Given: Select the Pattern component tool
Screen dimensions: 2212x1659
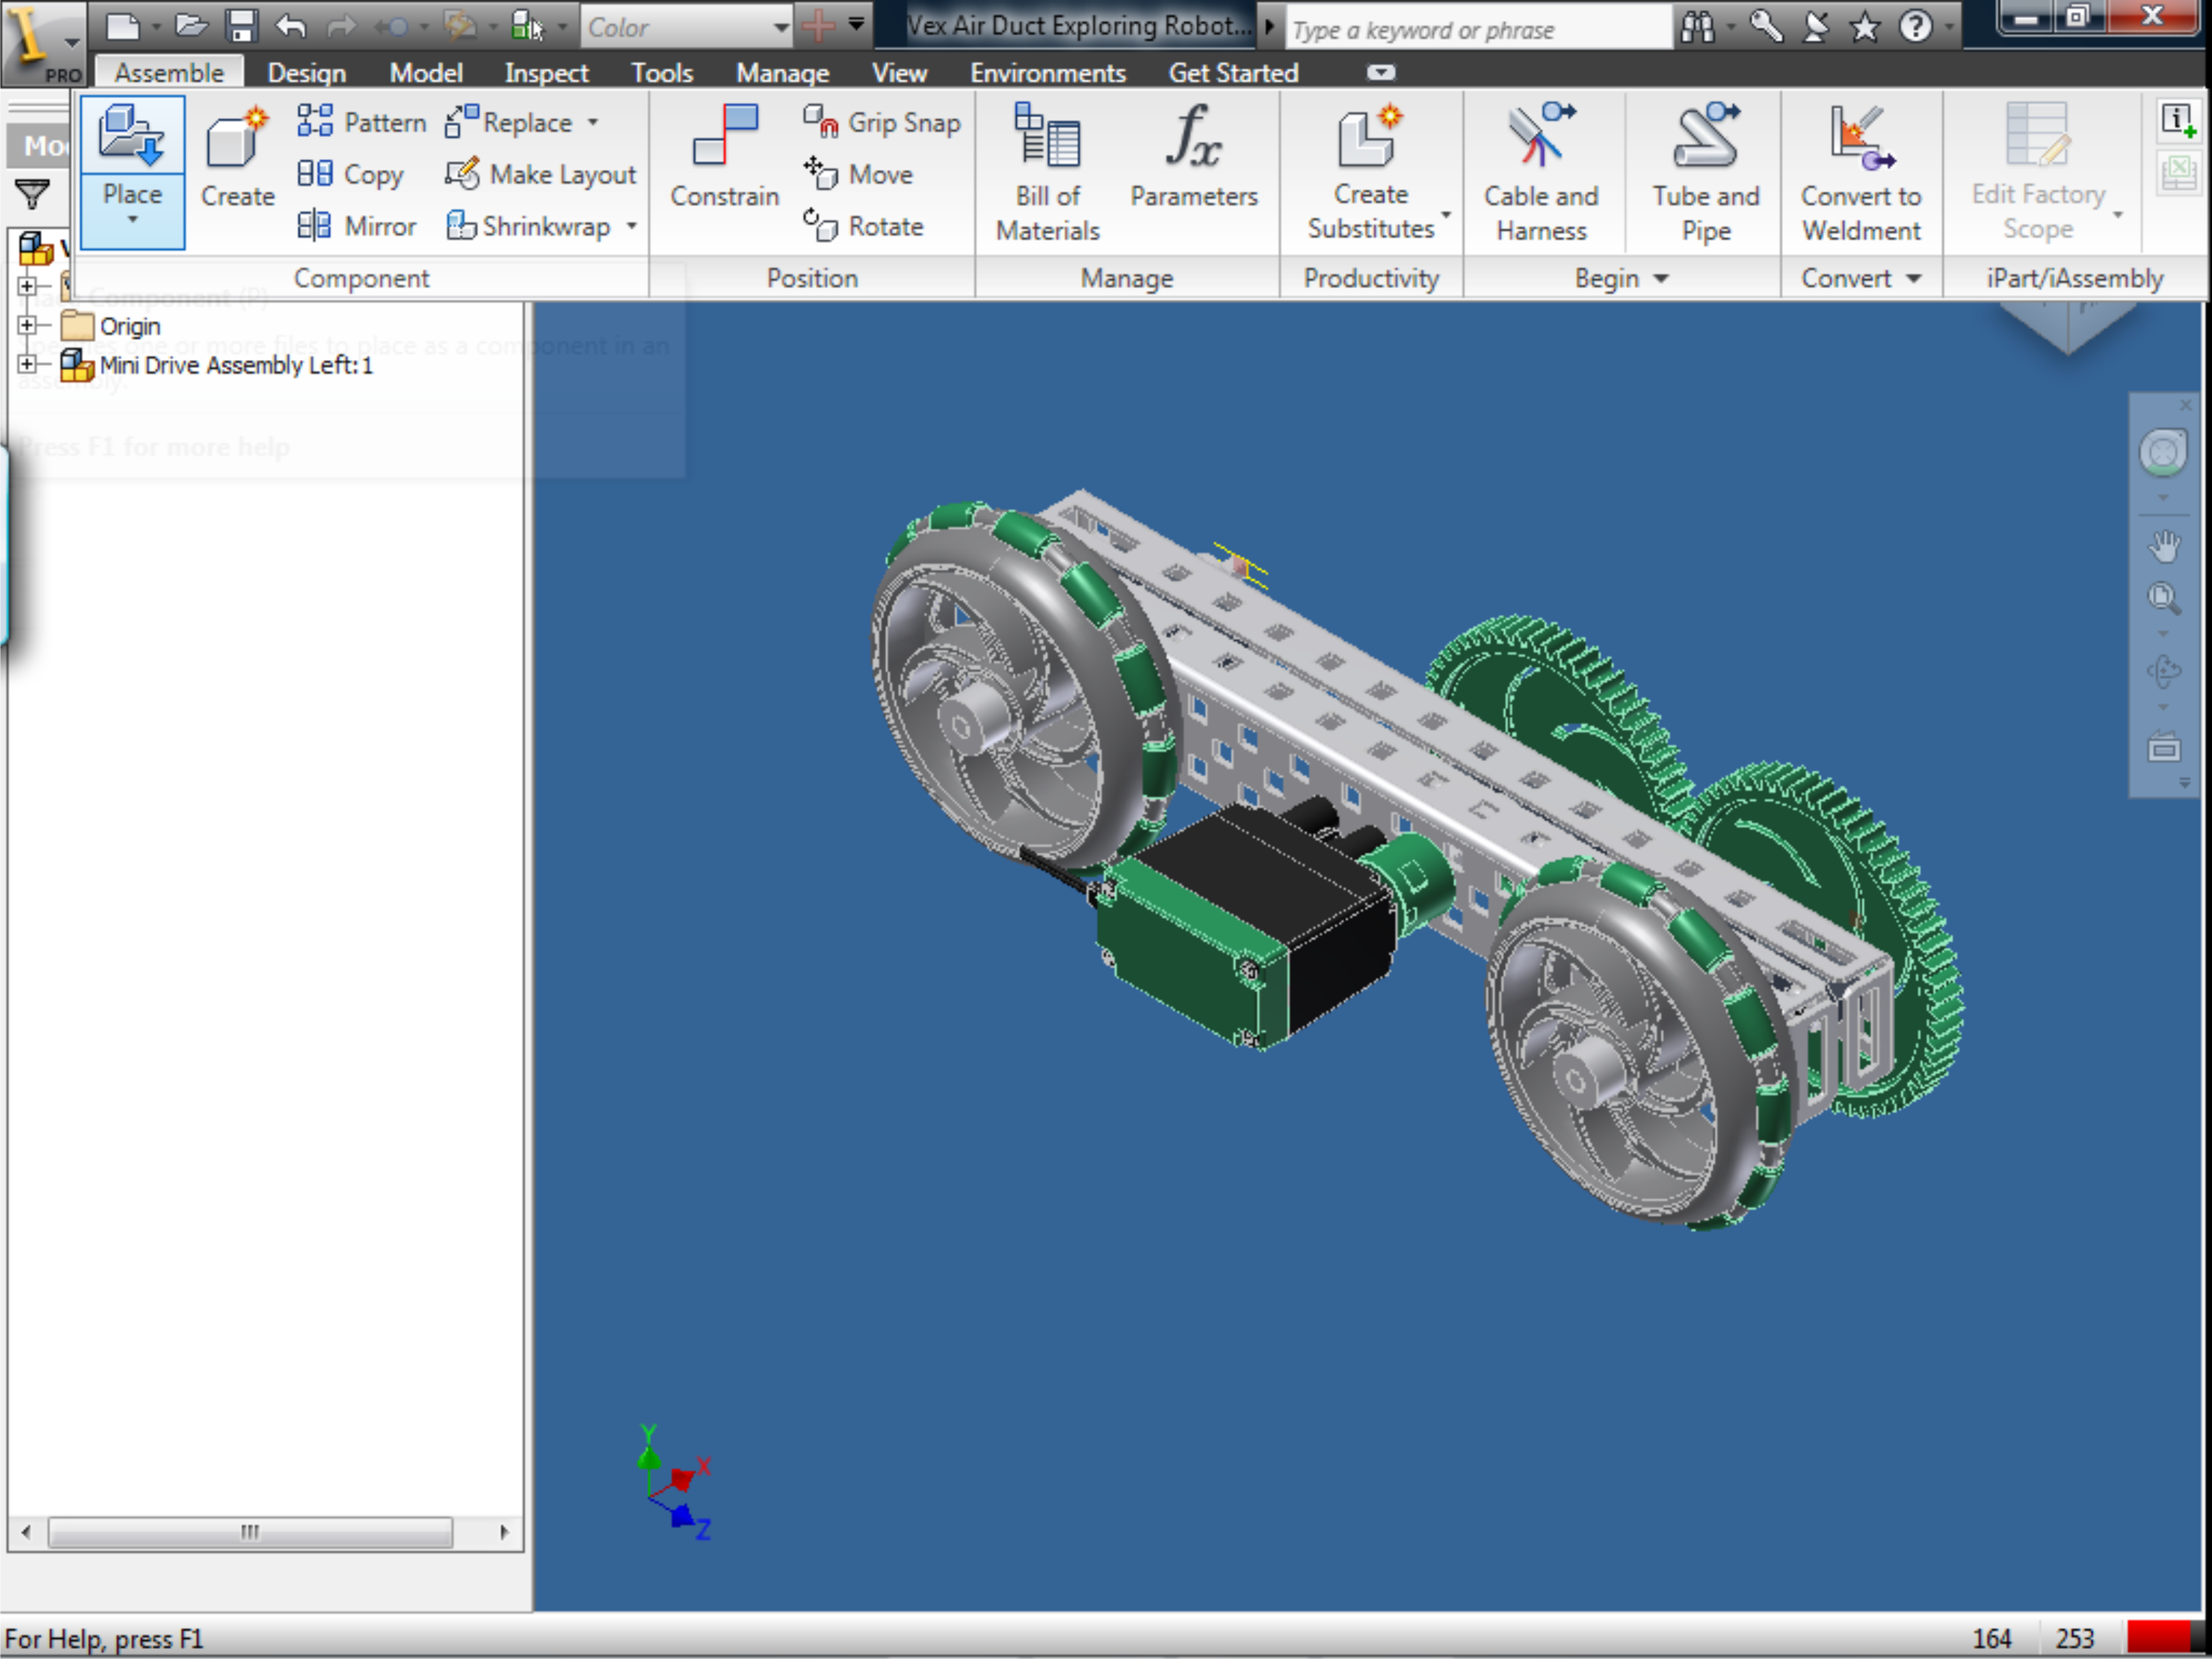Looking at the screenshot, I should [361, 122].
